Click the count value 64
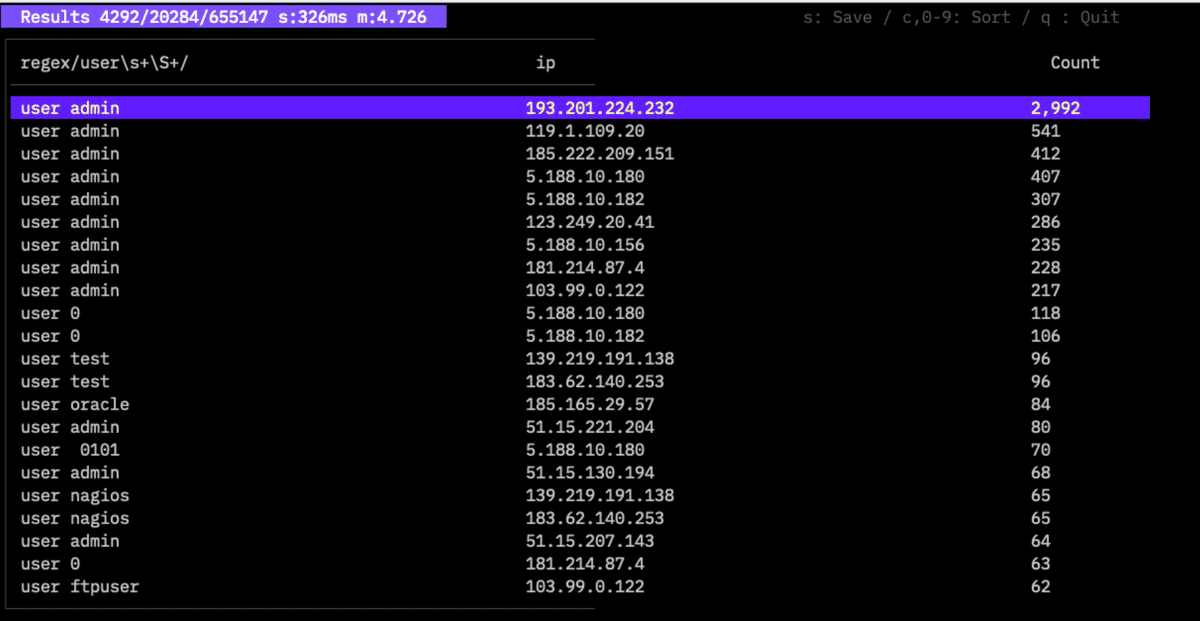This screenshot has height=621, width=1200. pos(1041,541)
